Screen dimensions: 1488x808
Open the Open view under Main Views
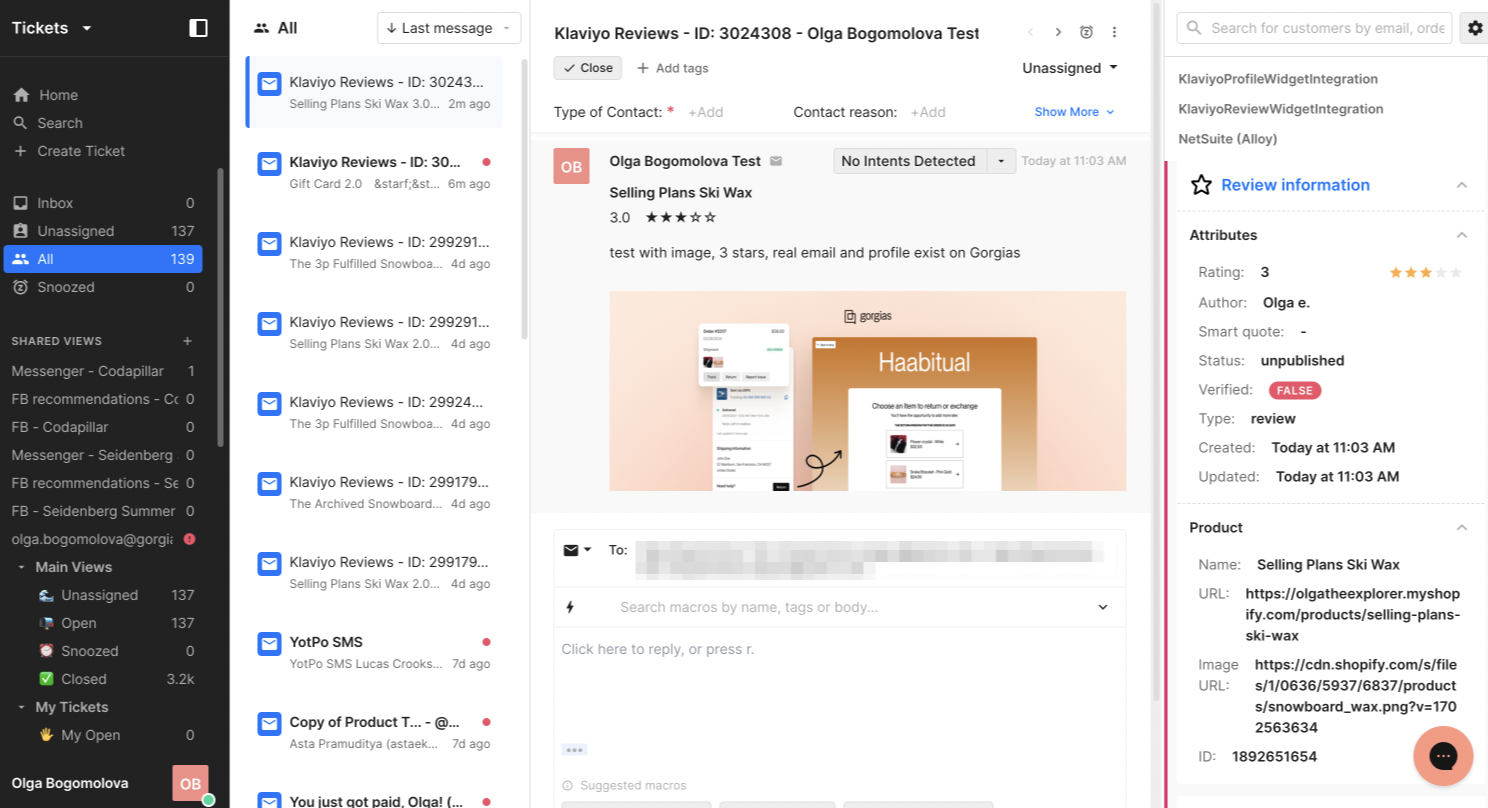click(x=115, y=623)
